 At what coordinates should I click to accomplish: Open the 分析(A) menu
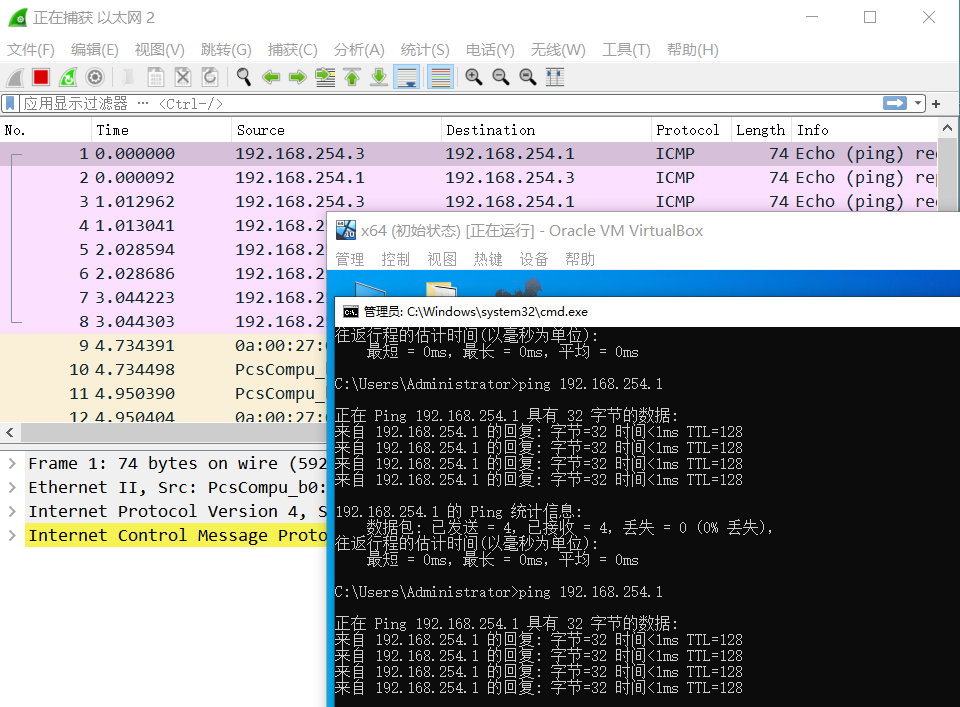tap(359, 50)
